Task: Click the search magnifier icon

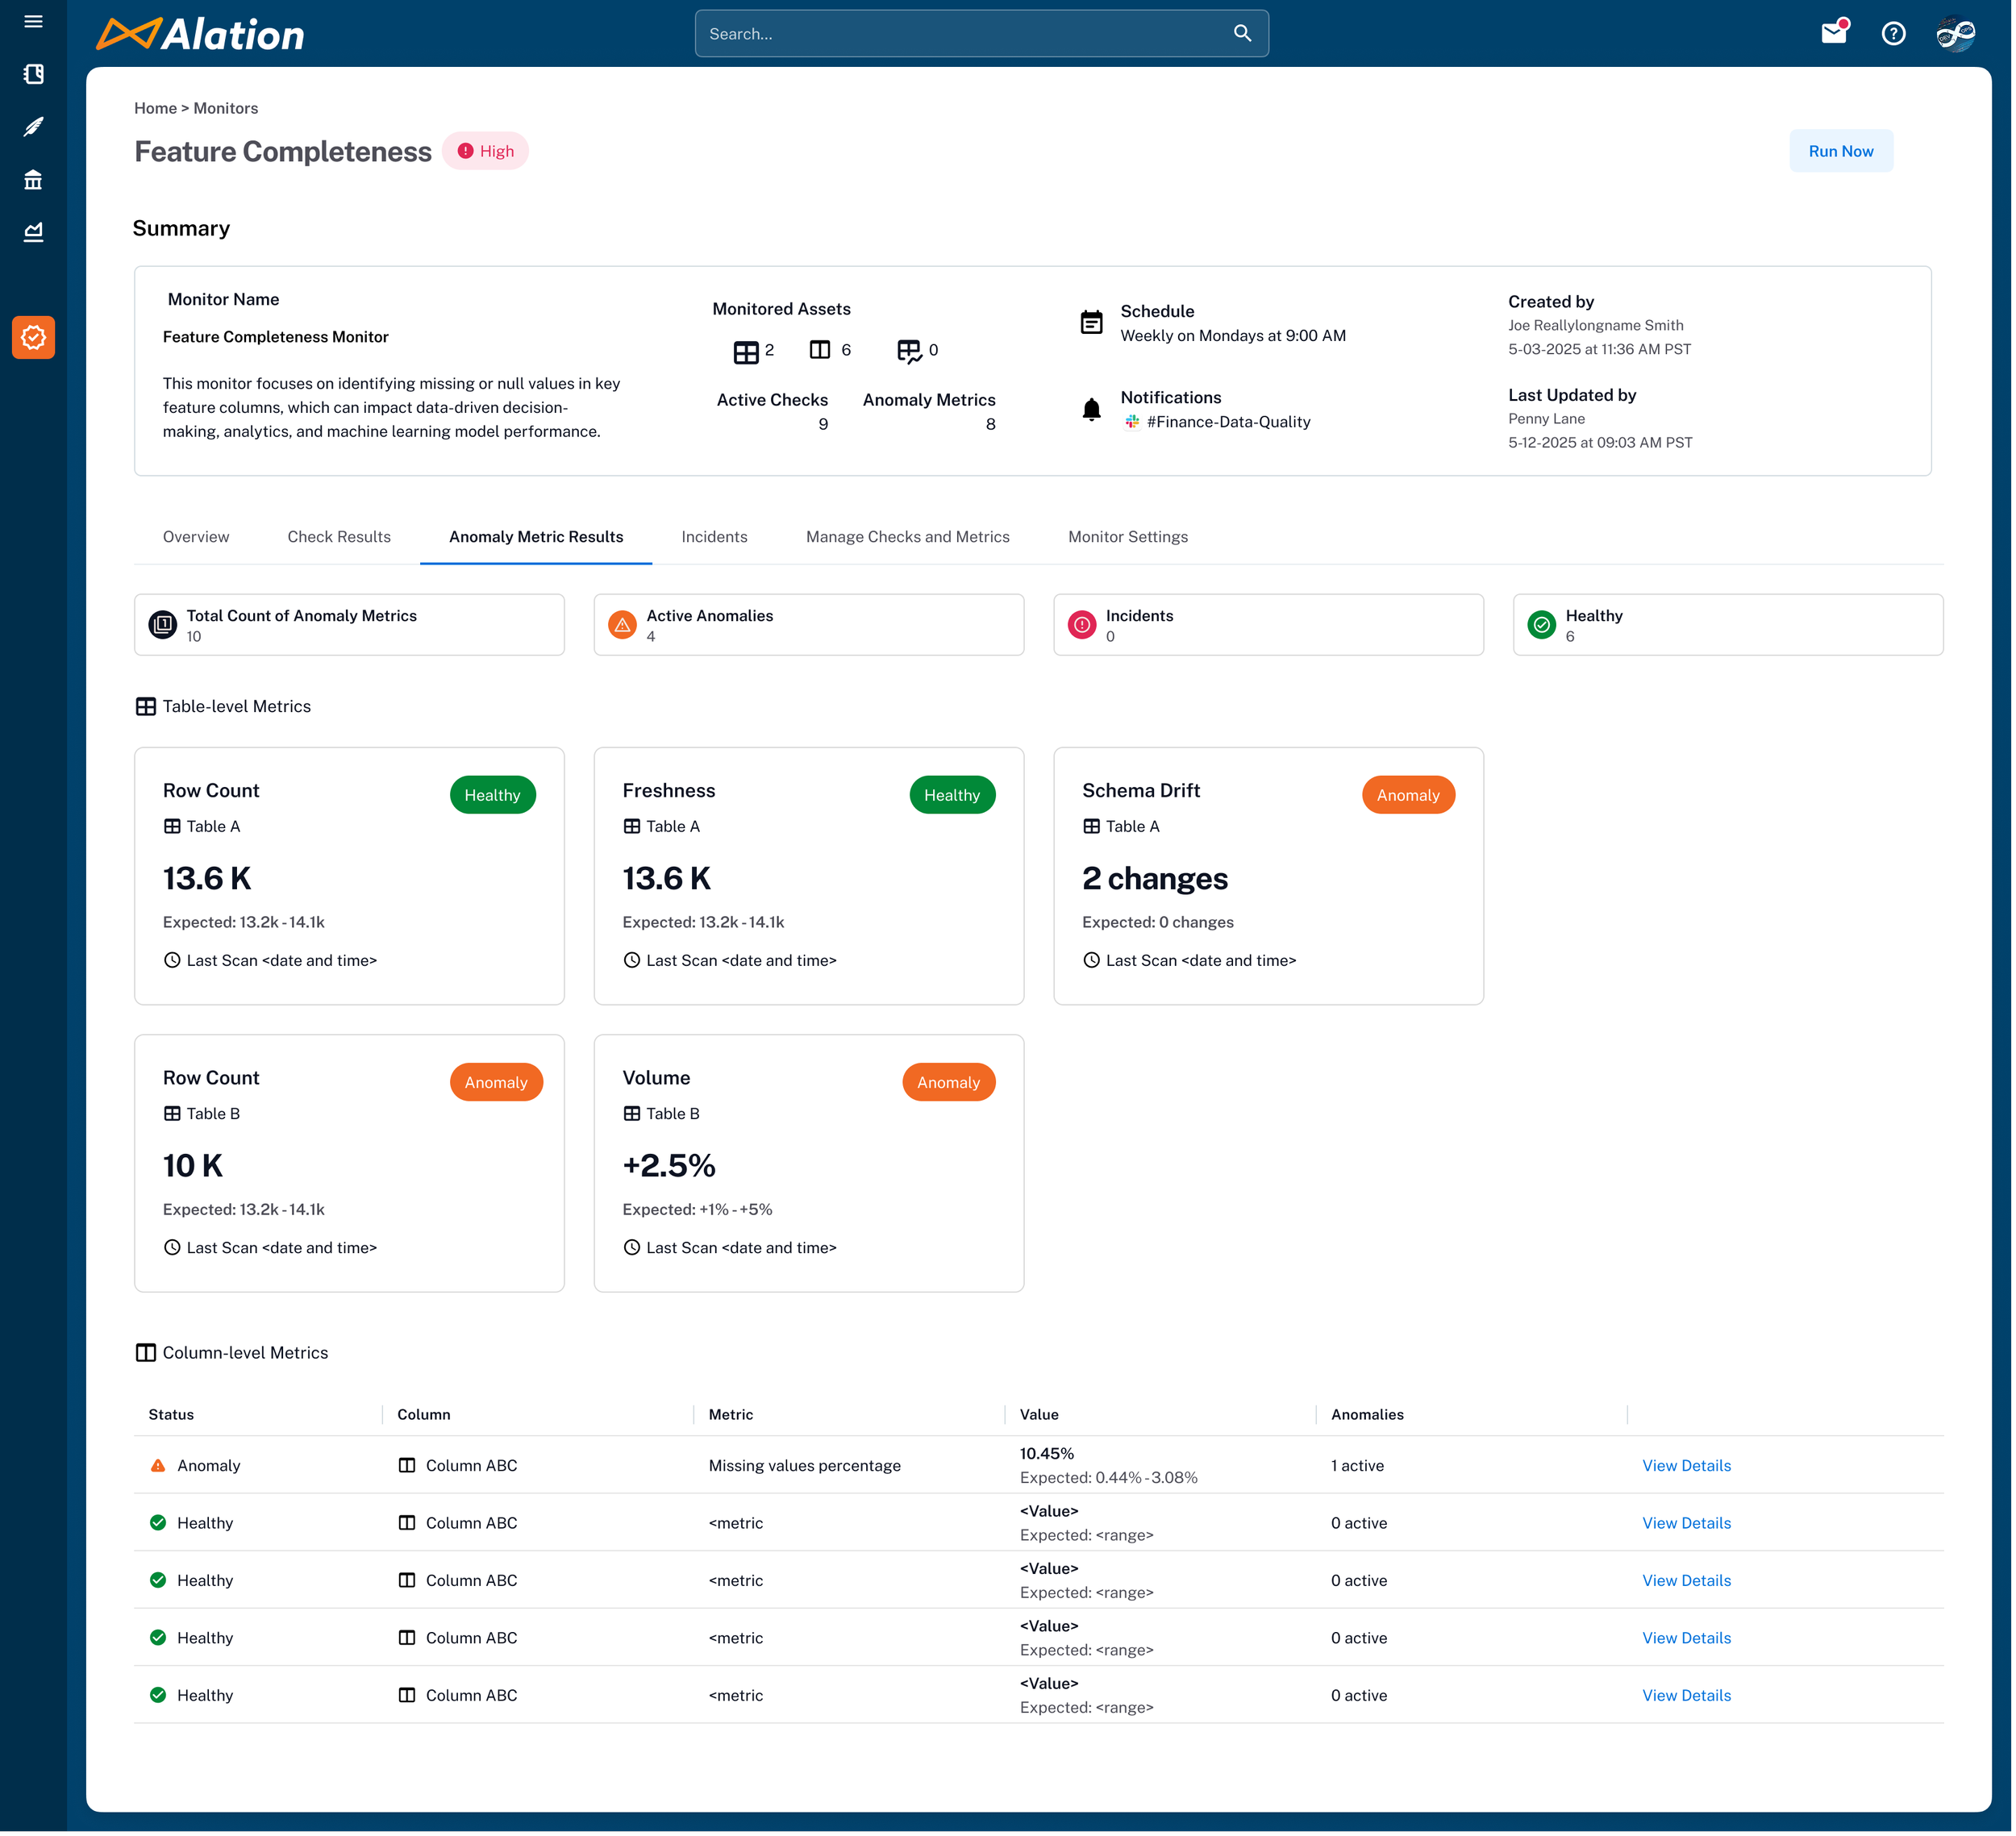Action: 1242,34
